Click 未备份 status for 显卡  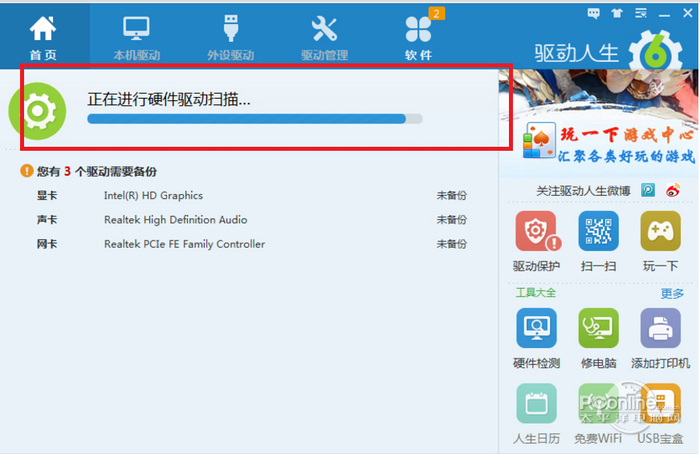pos(451,196)
